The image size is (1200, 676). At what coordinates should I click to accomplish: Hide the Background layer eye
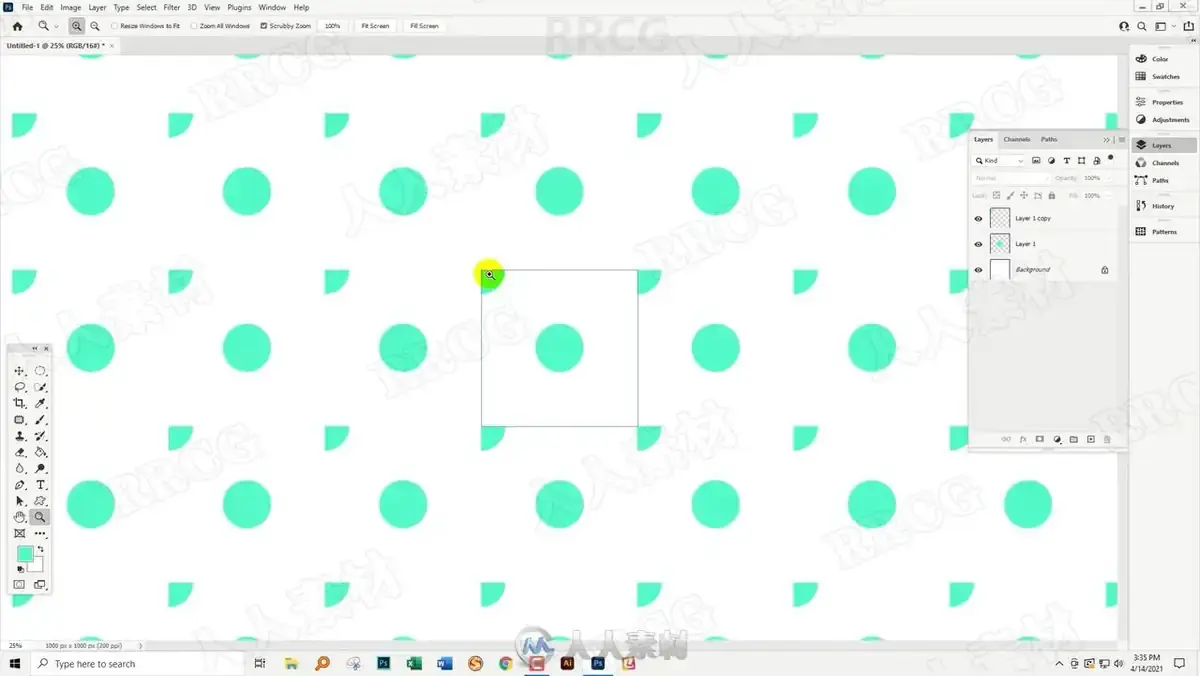point(978,270)
